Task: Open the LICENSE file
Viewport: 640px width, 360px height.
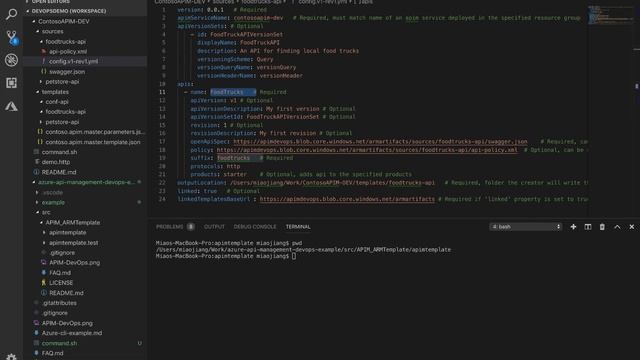Action: coord(61,282)
